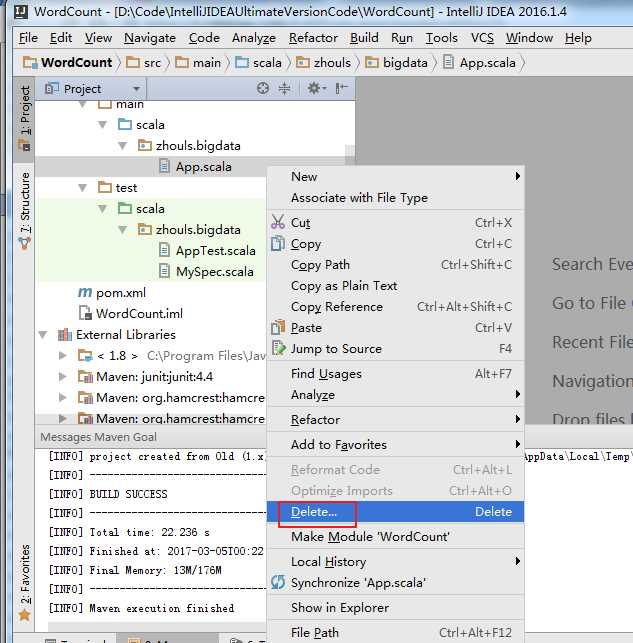This screenshot has width=633, height=643.
Task: Click the App.scala file icon in tree
Action: click(164, 166)
